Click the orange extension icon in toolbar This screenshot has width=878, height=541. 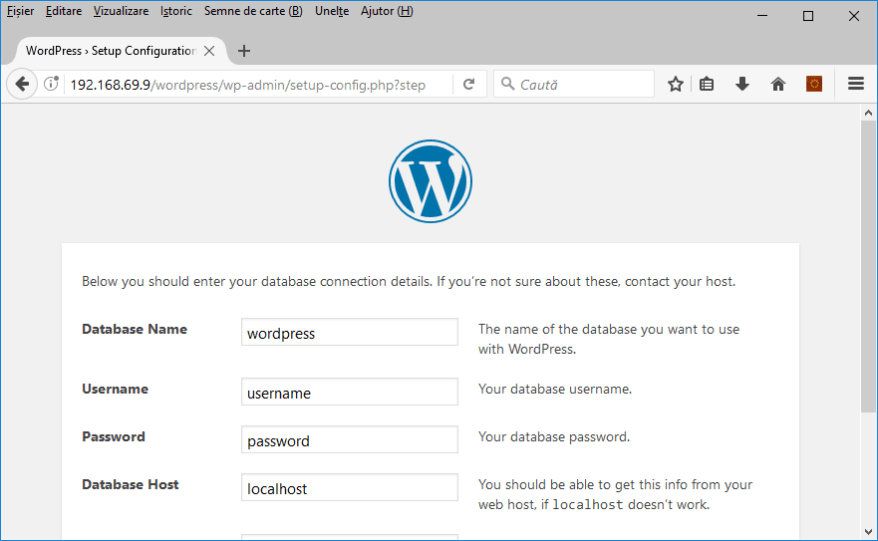click(x=814, y=85)
